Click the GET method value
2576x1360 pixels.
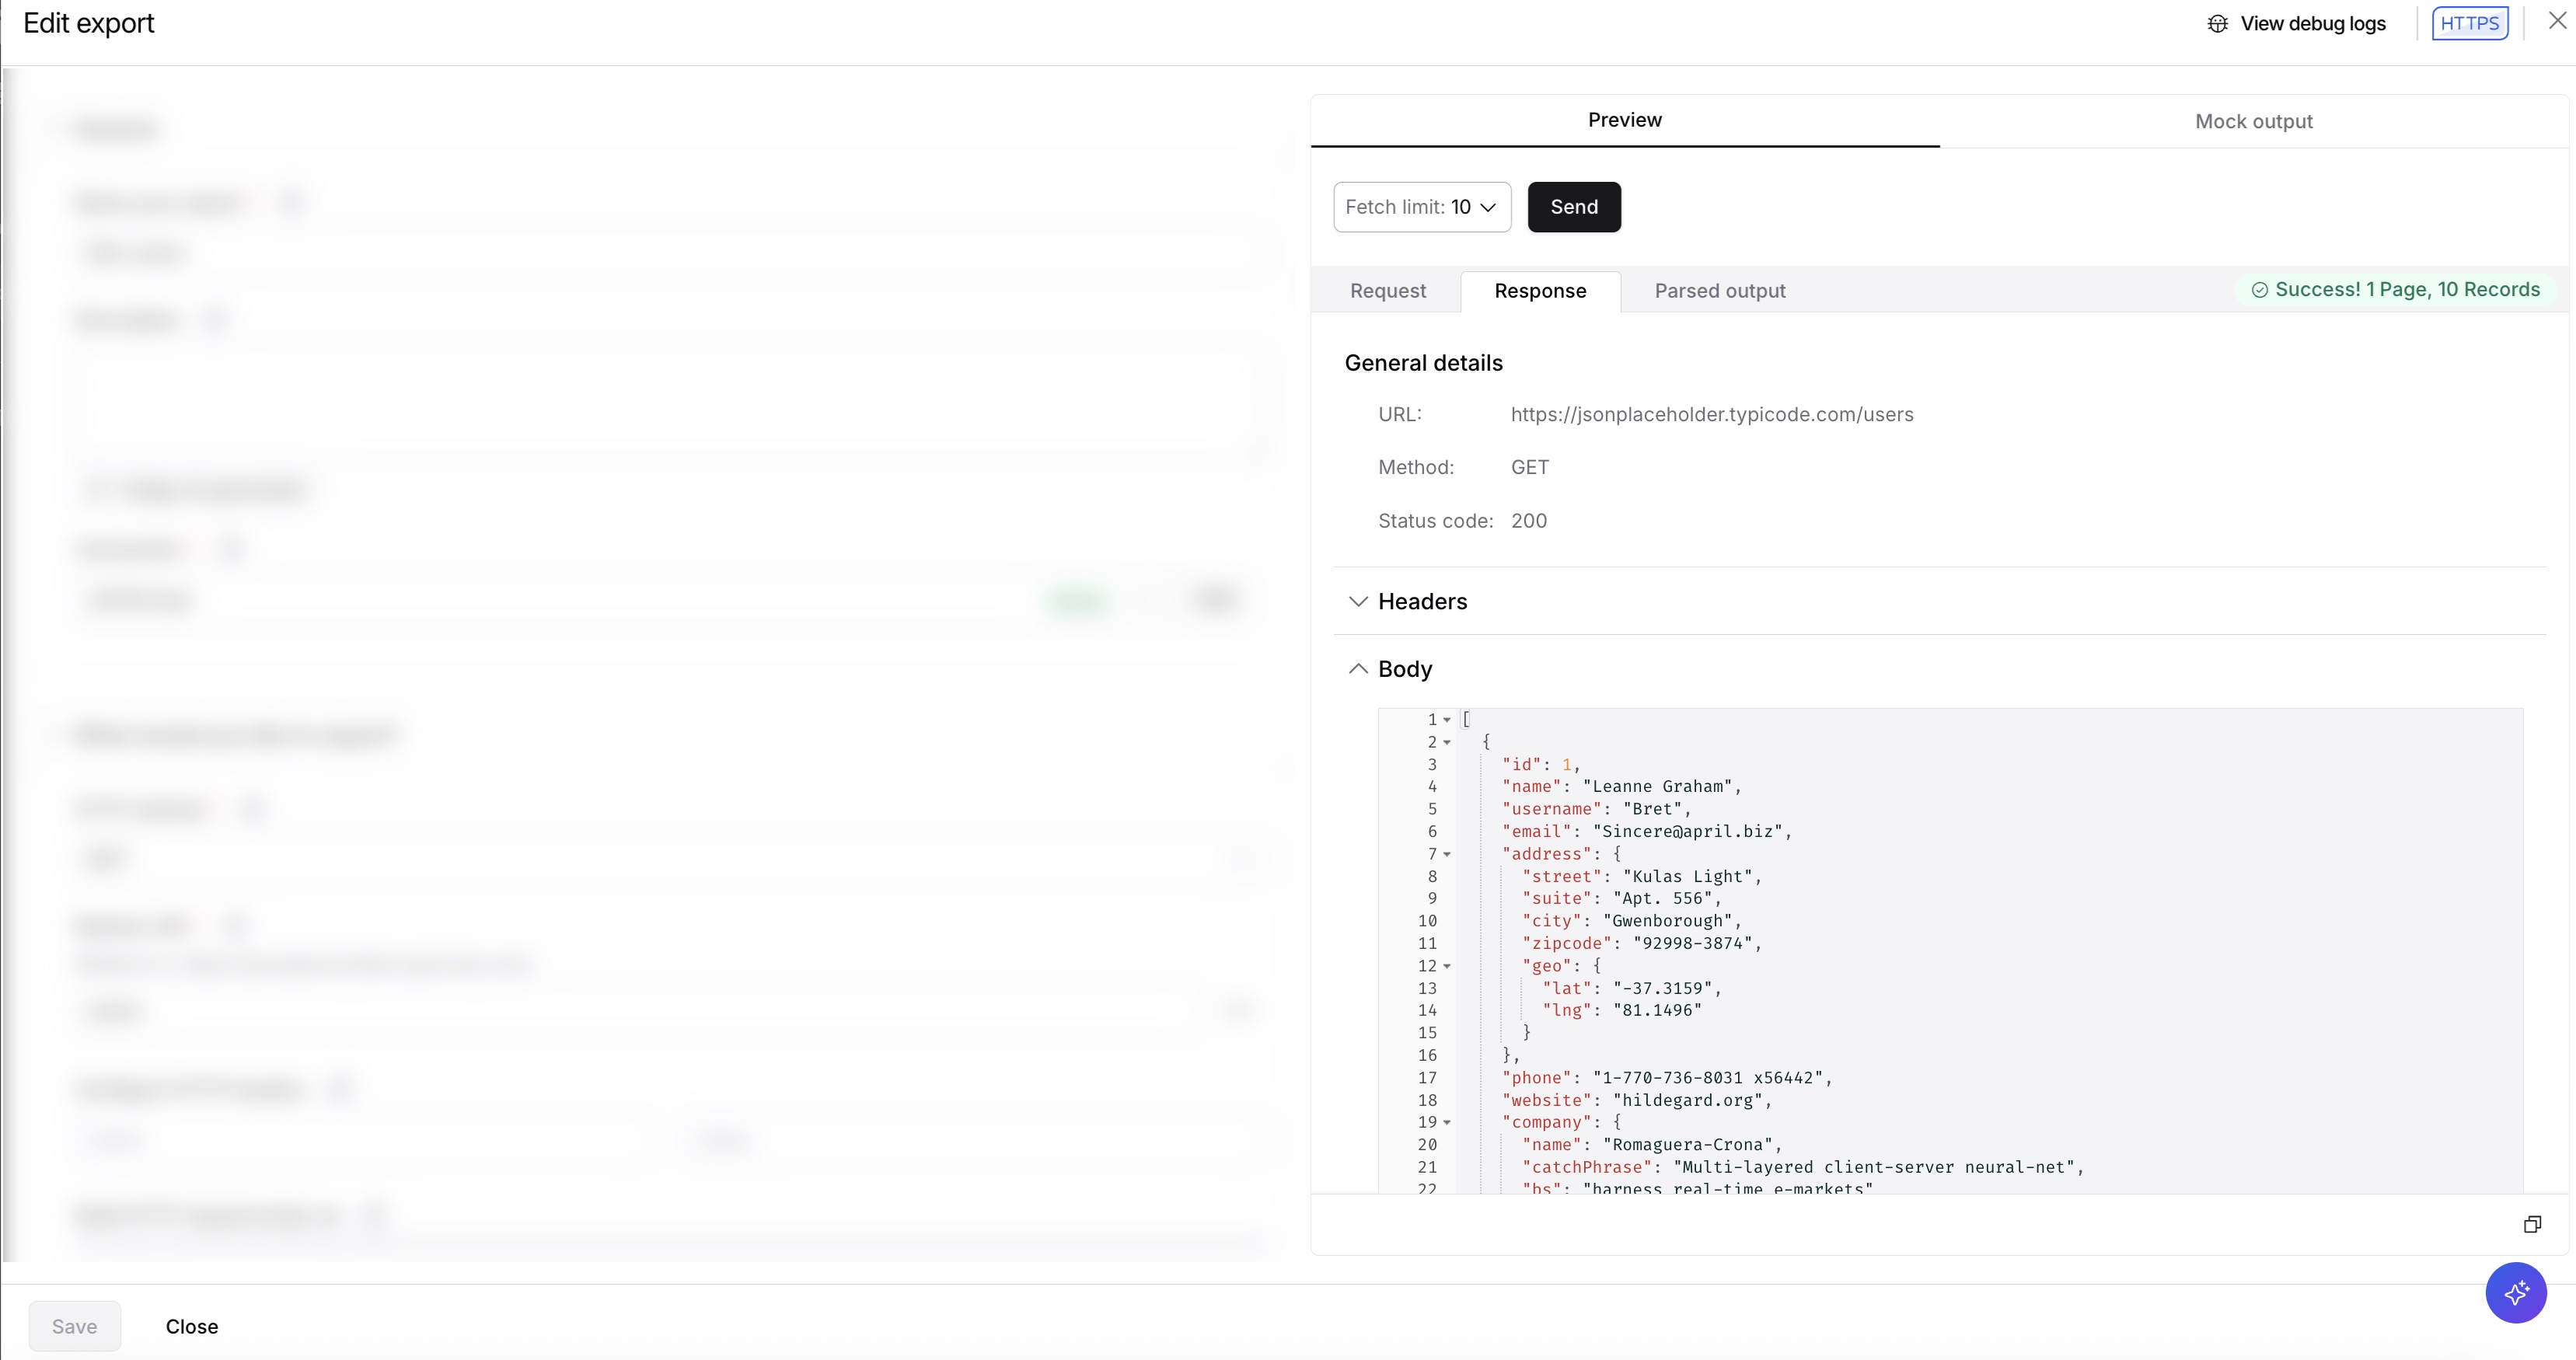click(x=1529, y=467)
